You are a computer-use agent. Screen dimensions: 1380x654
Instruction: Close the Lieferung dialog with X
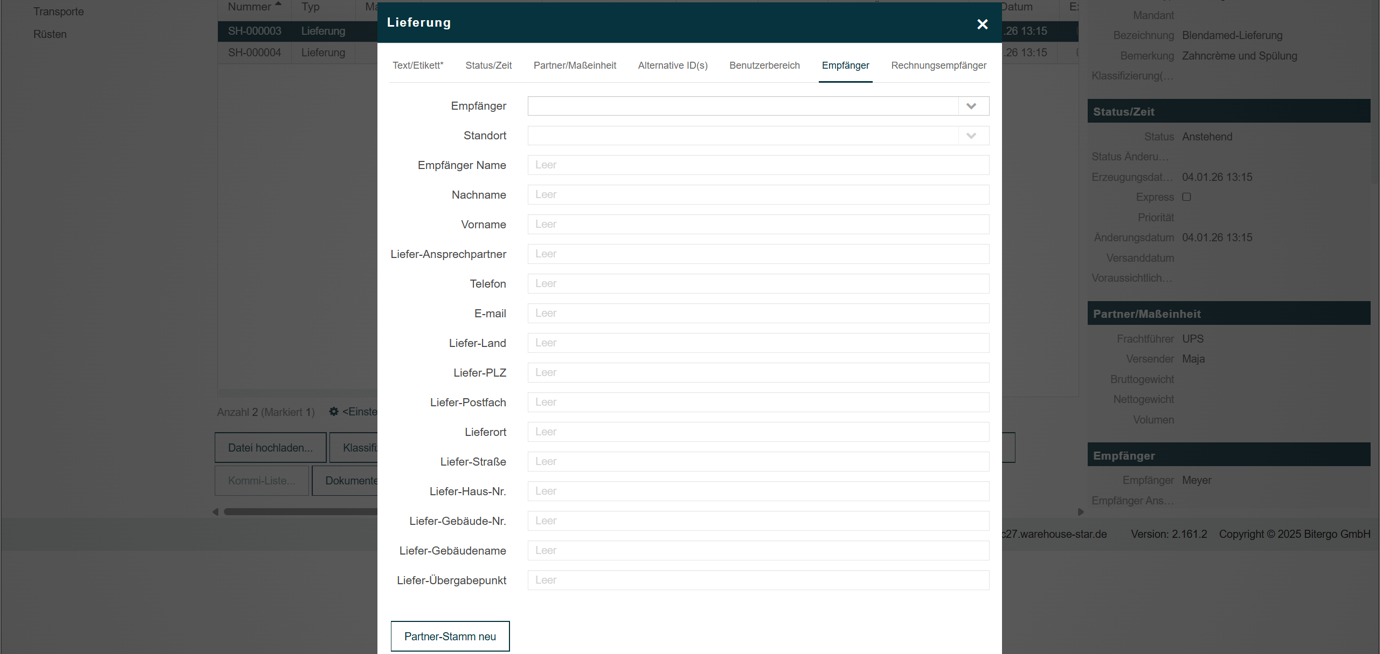(x=982, y=24)
